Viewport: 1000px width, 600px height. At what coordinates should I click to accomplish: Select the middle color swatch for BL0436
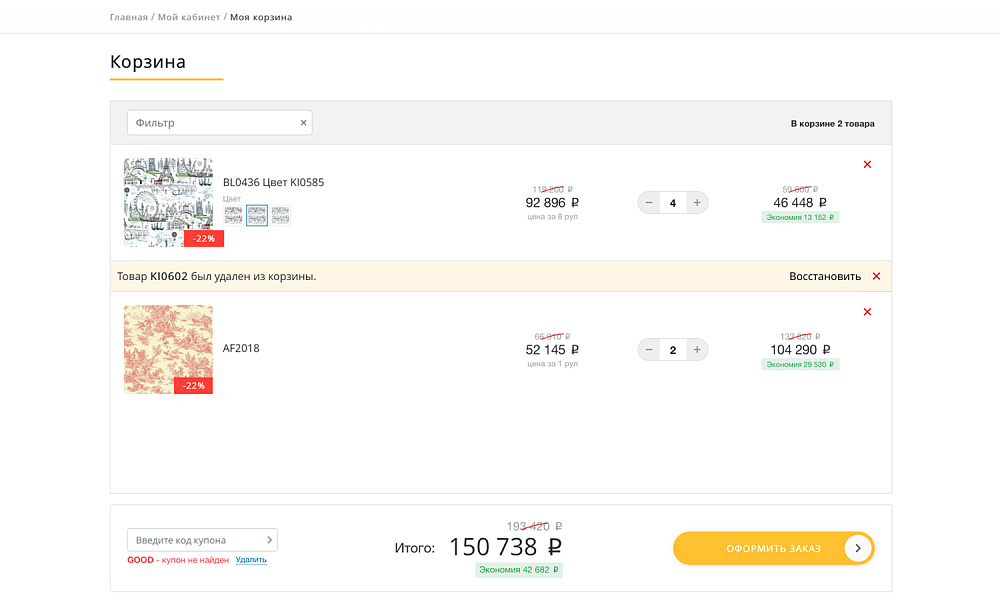(x=257, y=216)
